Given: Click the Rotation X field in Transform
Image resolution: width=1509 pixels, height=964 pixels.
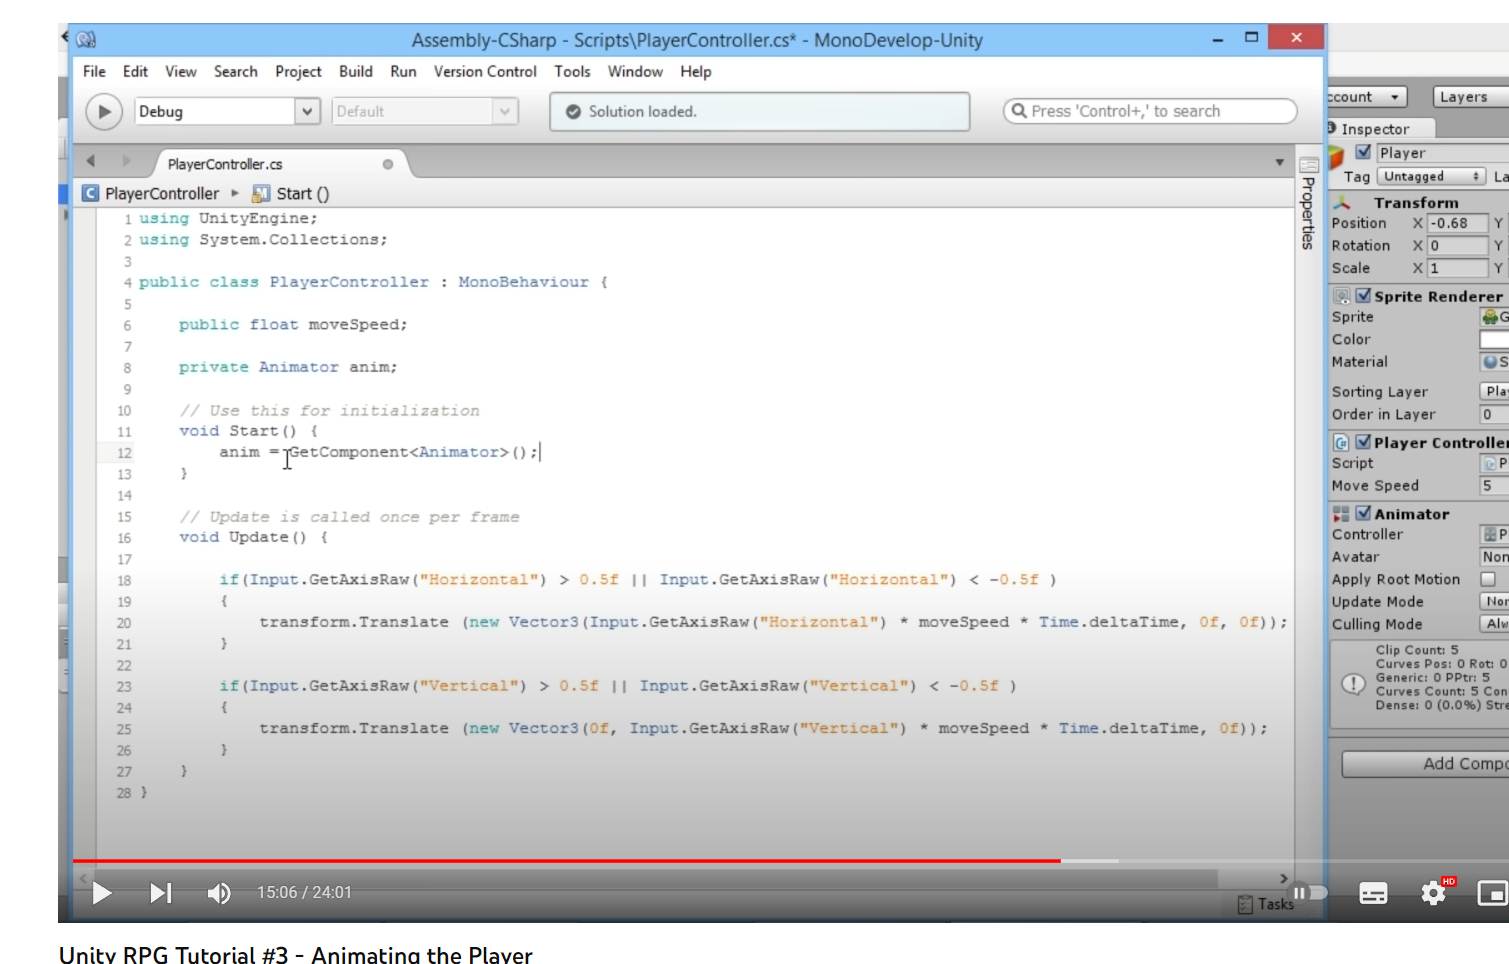Looking at the screenshot, I should point(1457,245).
